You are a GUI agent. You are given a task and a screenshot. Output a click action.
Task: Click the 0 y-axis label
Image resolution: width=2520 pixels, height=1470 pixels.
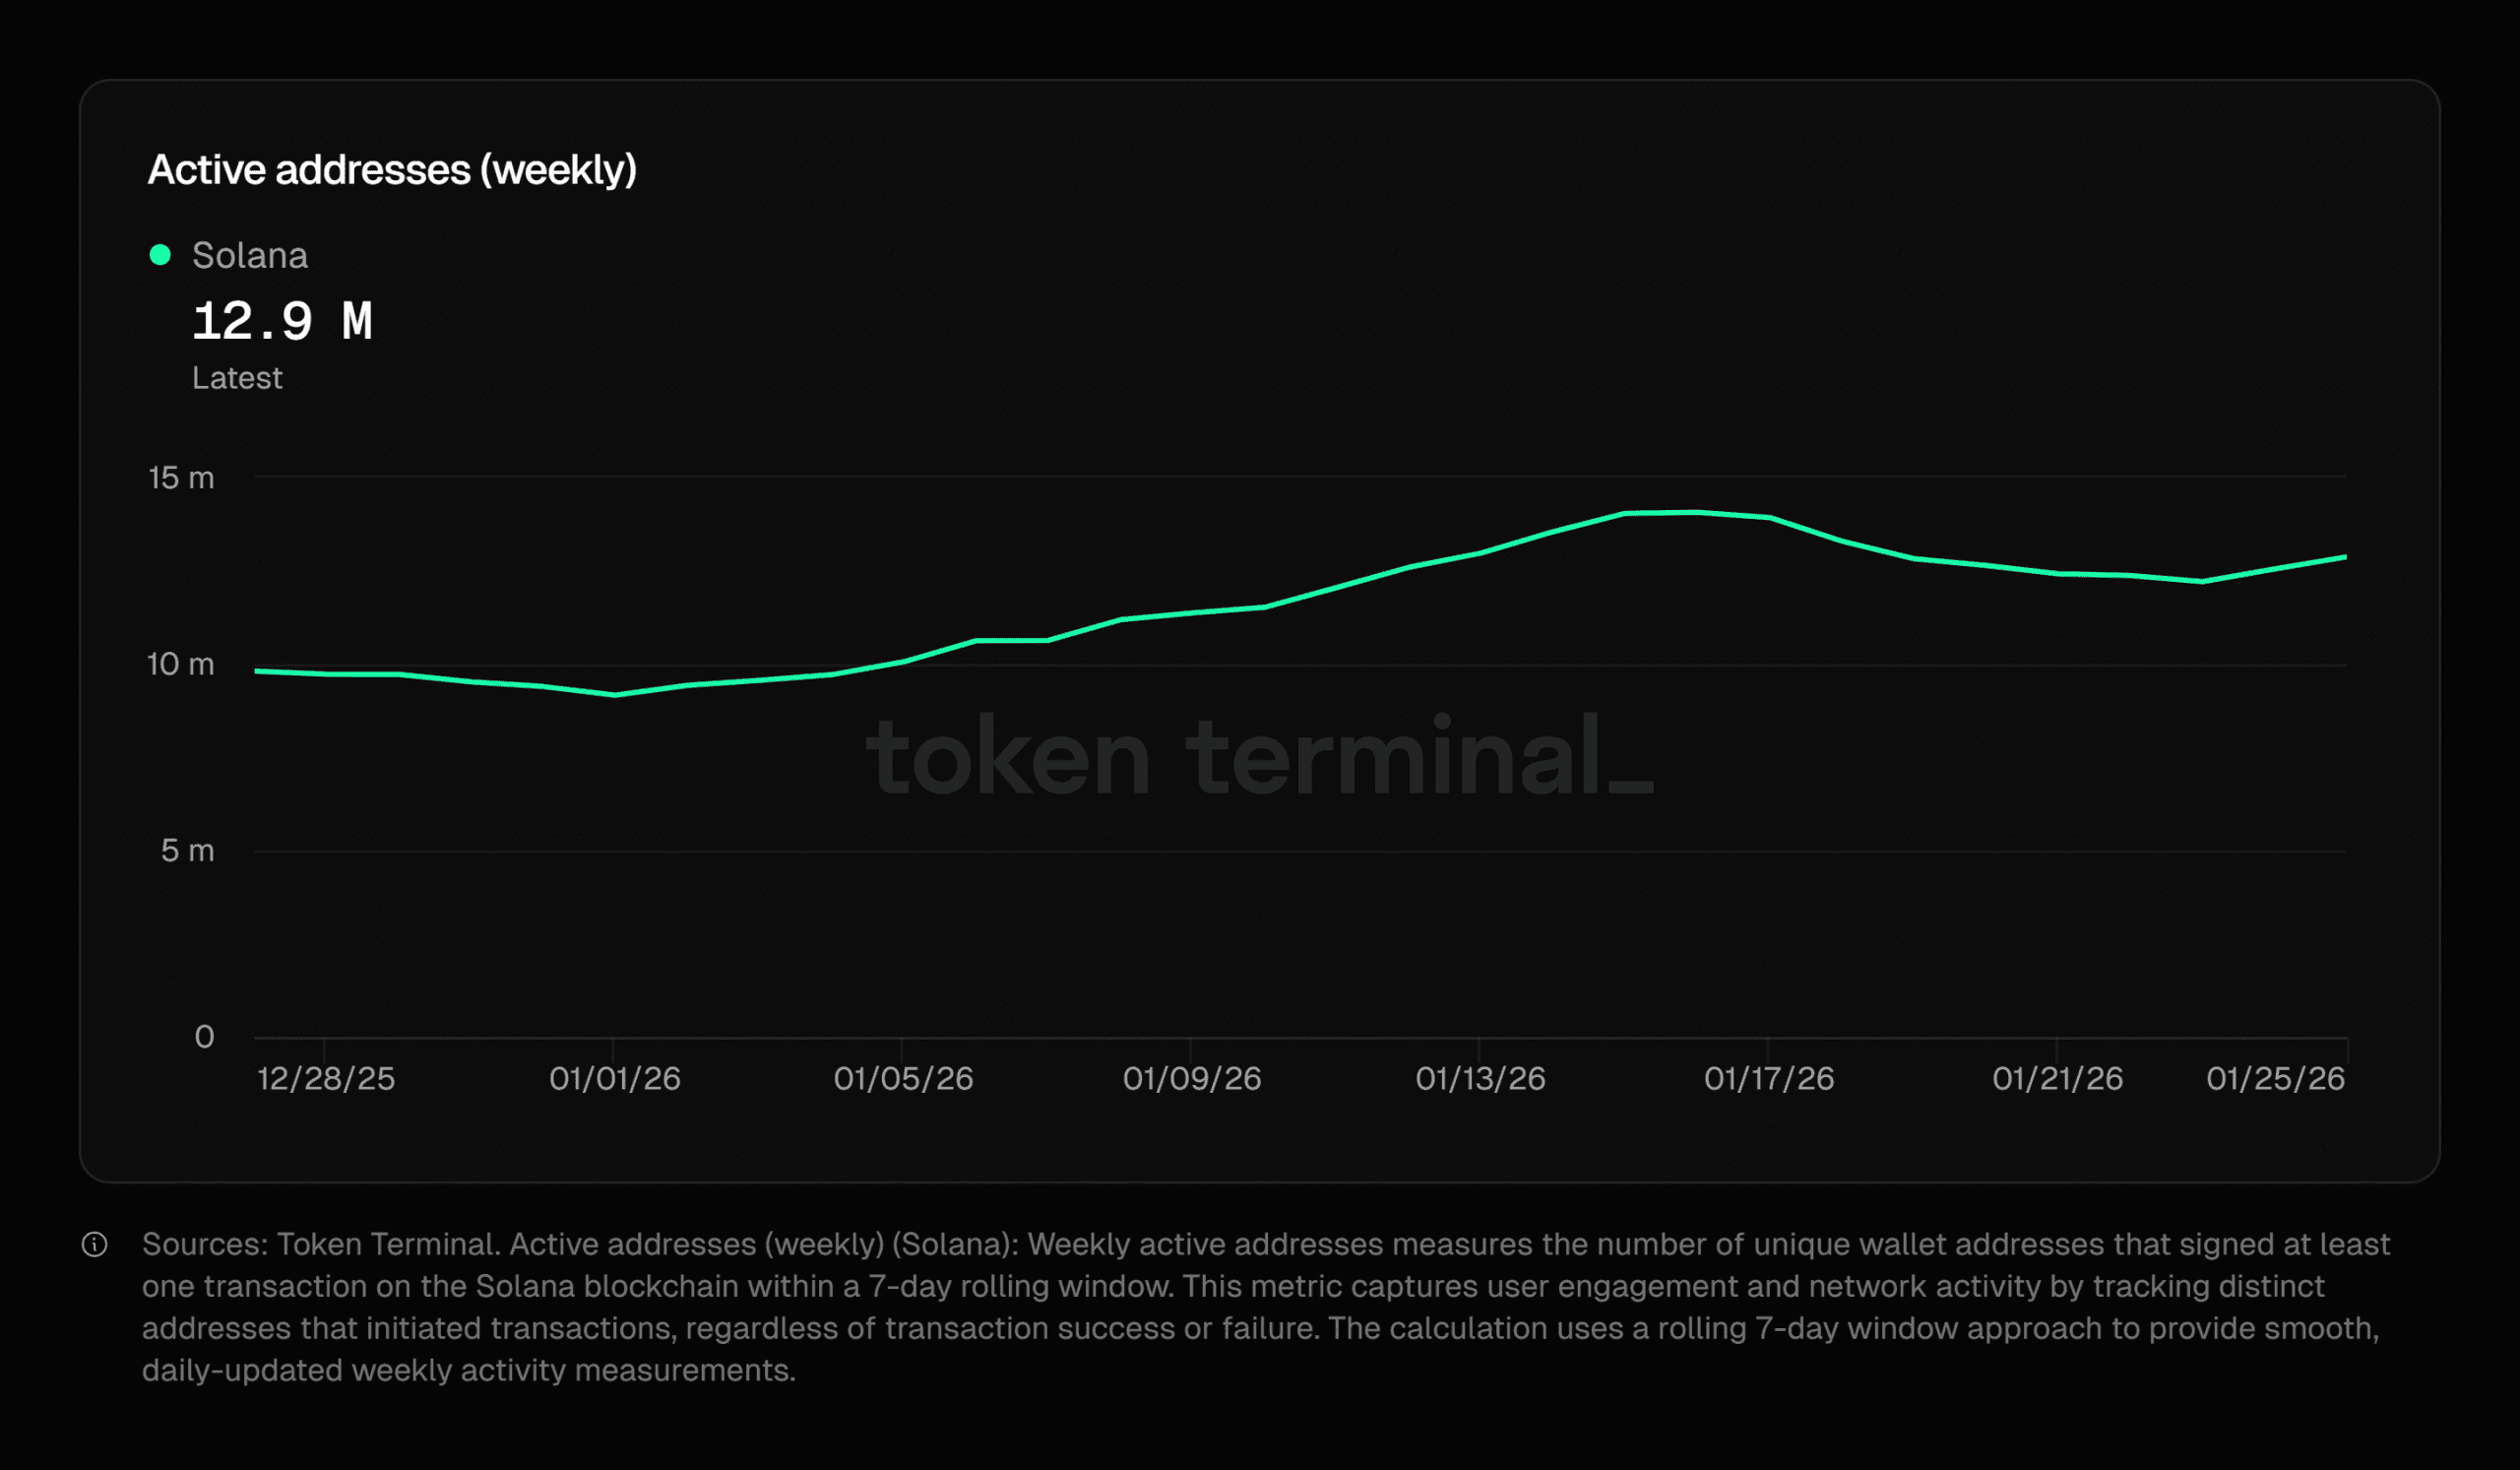pos(204,1037)
